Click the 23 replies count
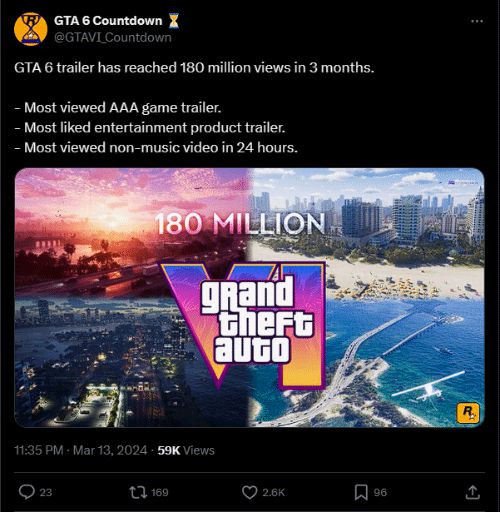500x512 pixels. (46, 492)
